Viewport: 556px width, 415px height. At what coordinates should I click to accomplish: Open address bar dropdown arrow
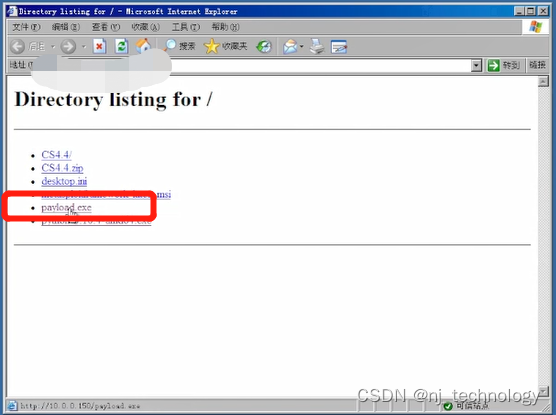click(476, 66)
